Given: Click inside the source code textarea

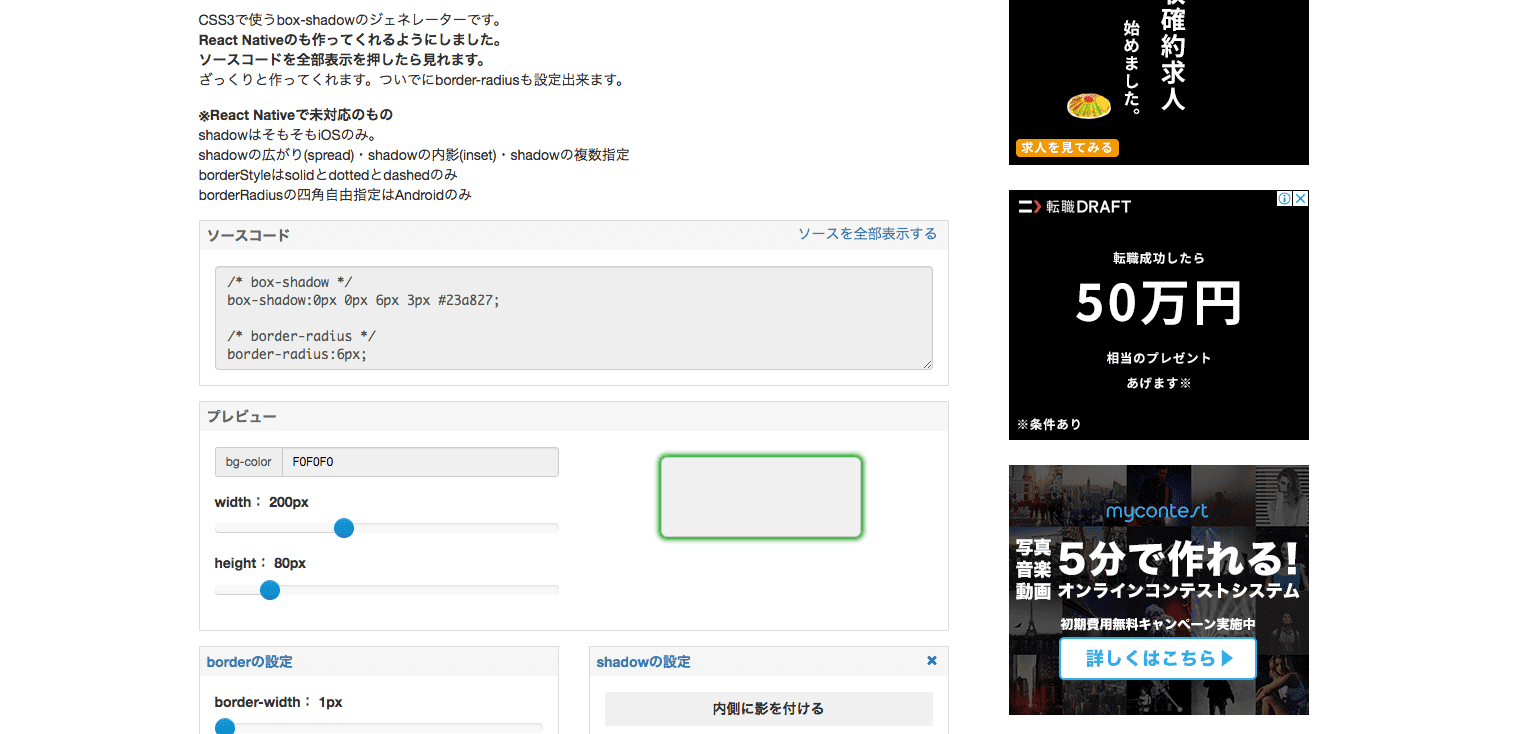Looking at the screenshot, I should (x=573, y=318).
